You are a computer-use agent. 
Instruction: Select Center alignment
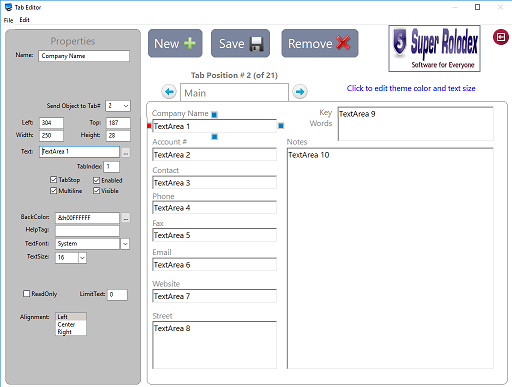71,324
